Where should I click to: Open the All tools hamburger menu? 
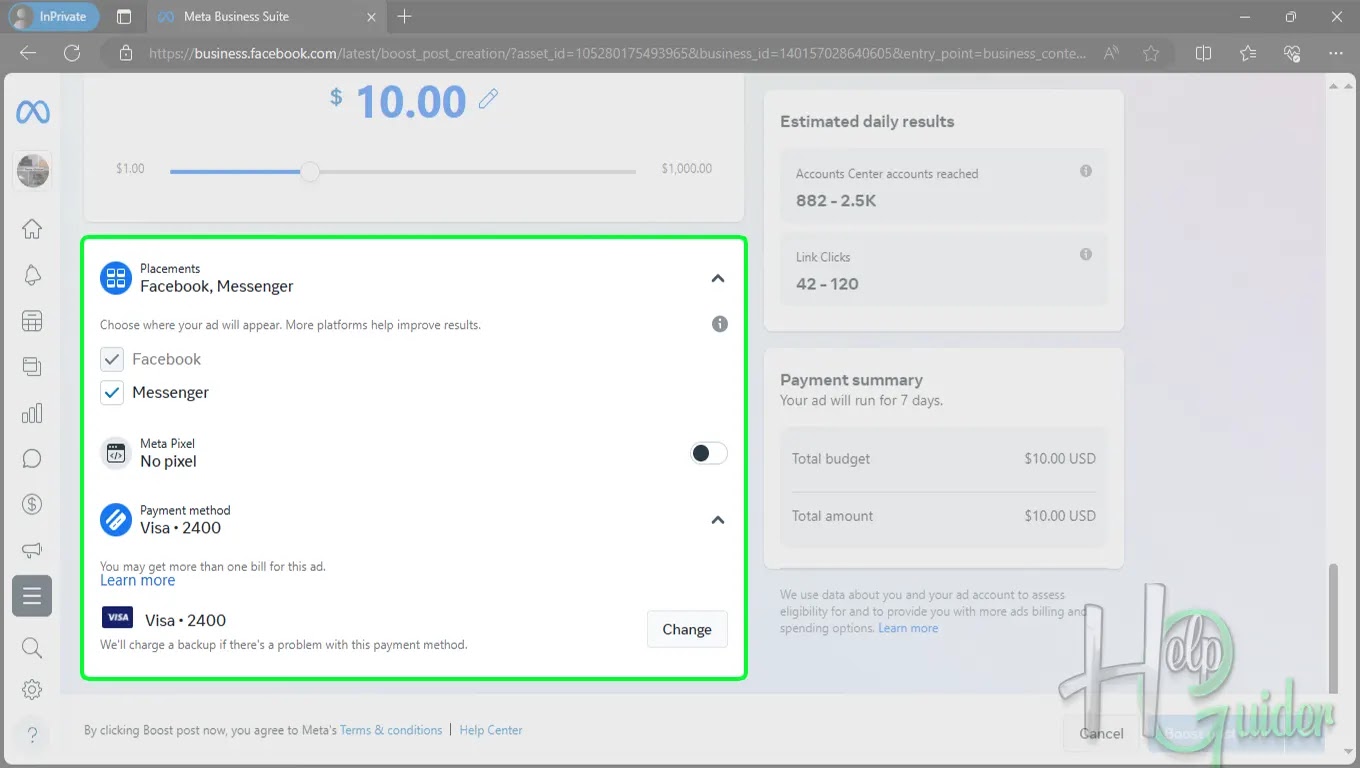click(32, 596)
